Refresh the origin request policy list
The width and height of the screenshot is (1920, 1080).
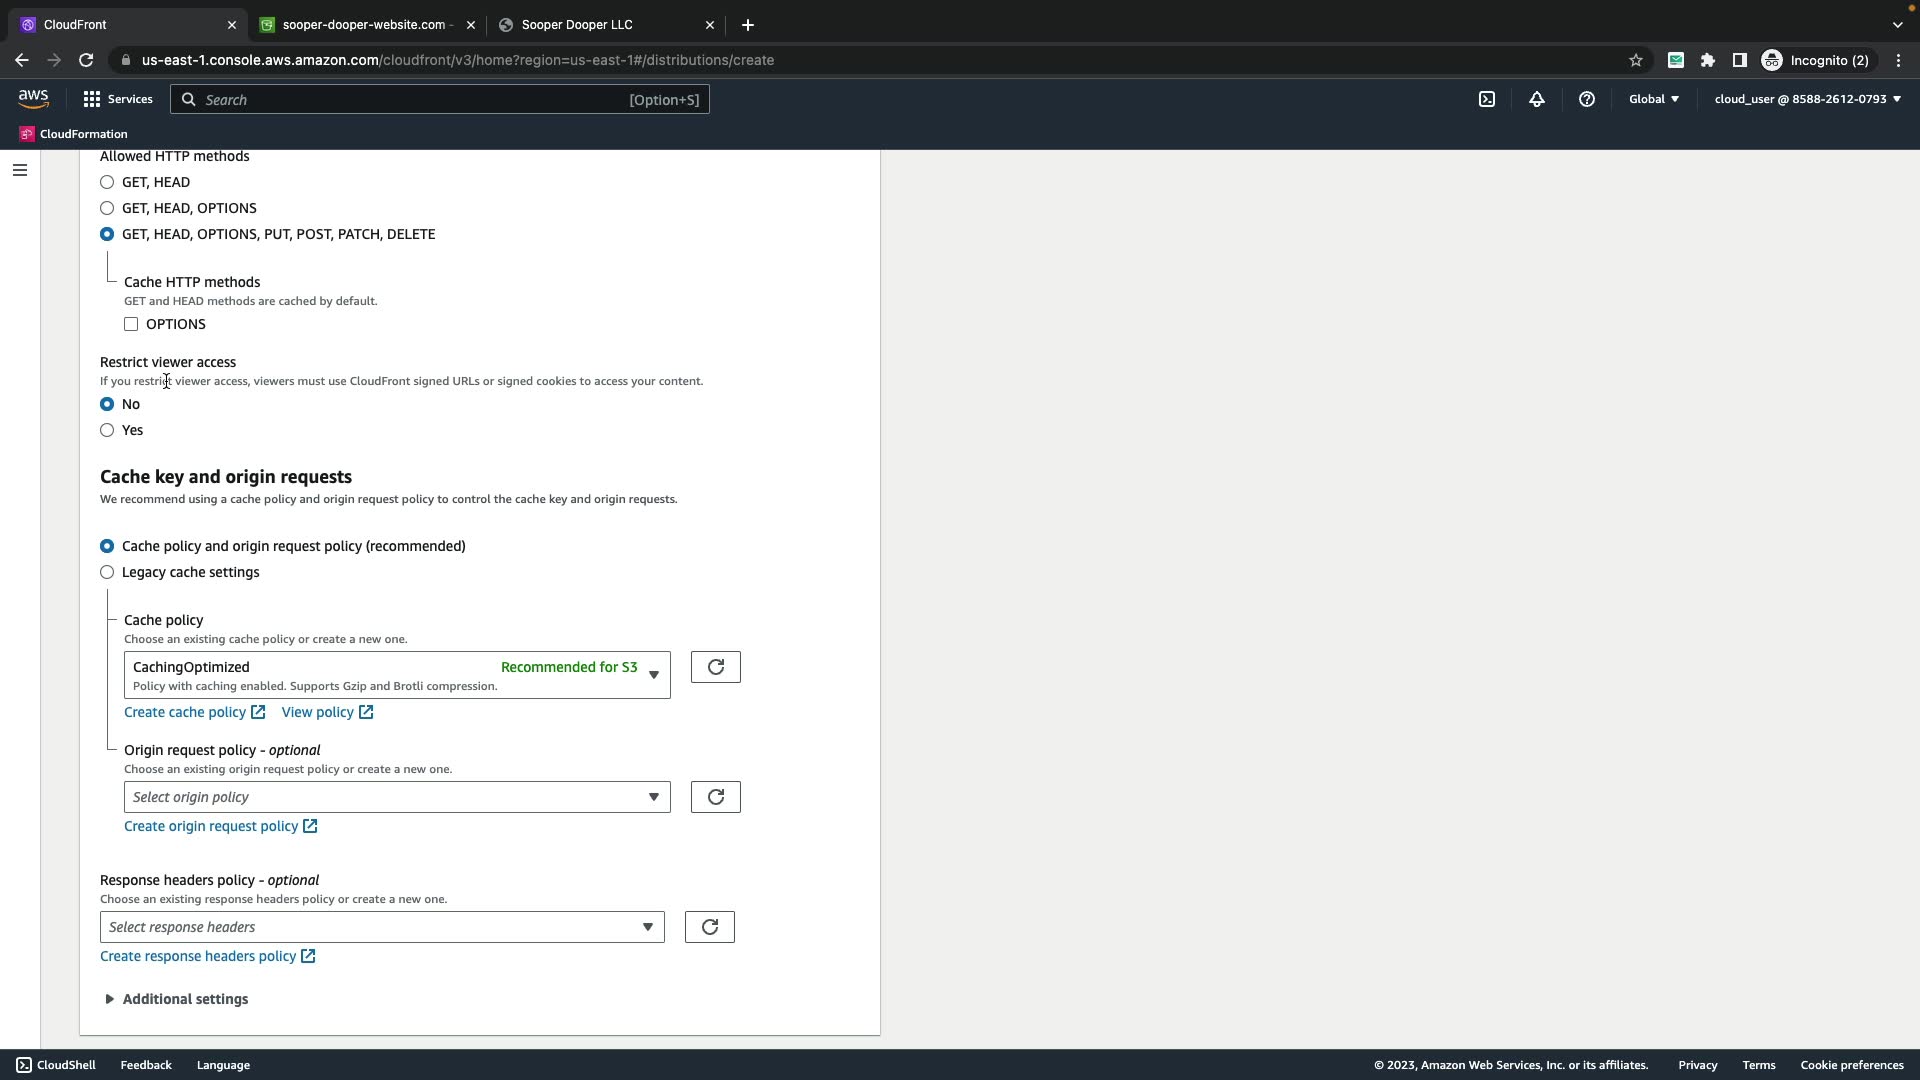715,797
